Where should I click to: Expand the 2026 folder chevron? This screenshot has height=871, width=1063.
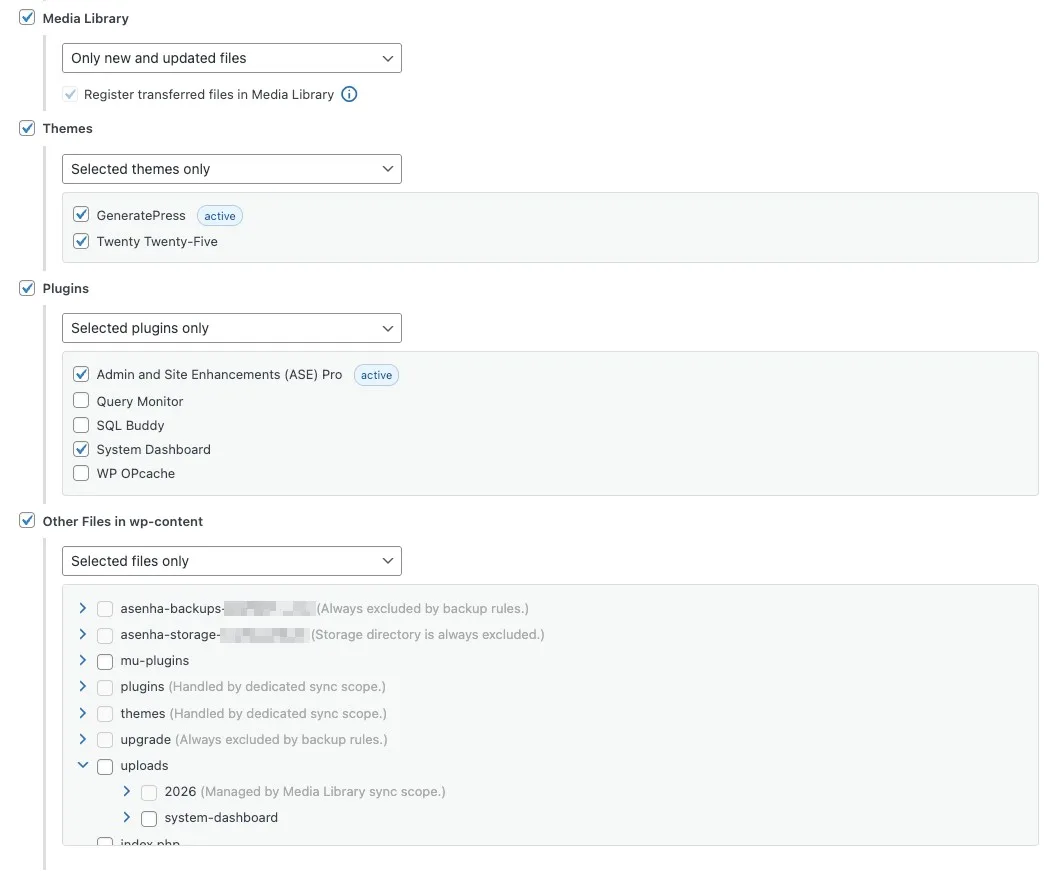pyautogui.click(x=127, y=792)
